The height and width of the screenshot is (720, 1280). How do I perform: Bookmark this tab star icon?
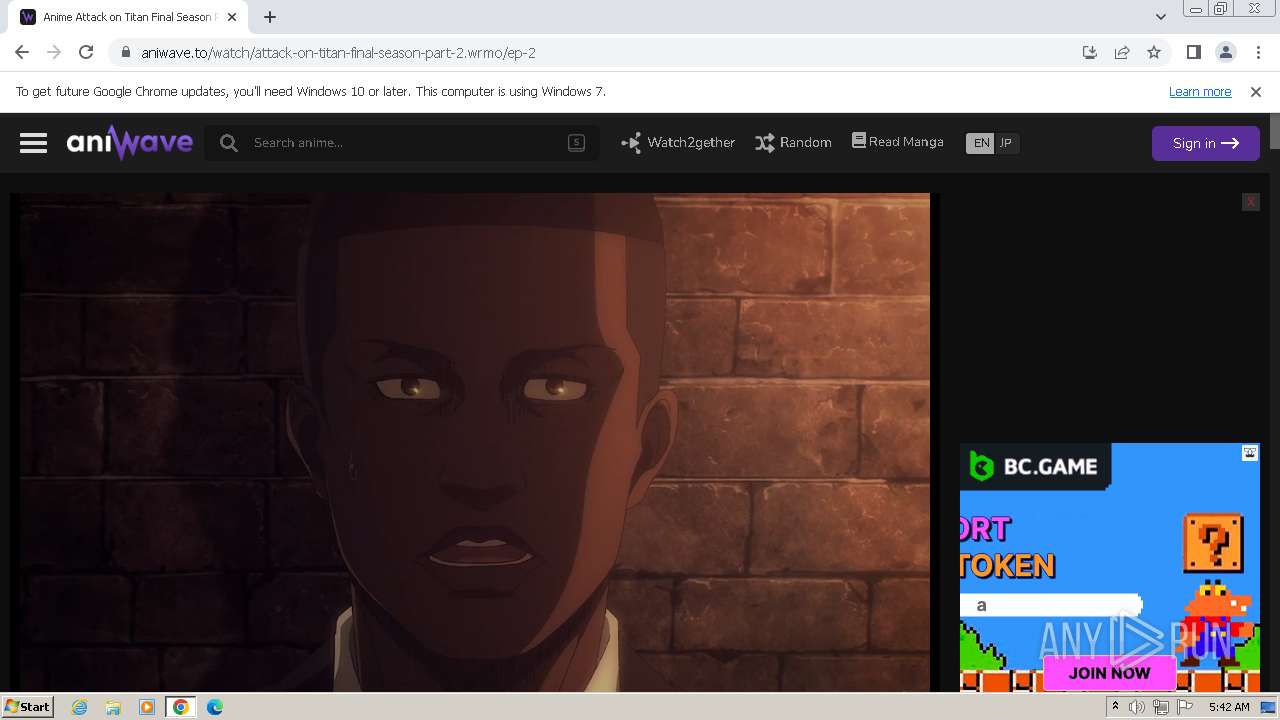point(1154,53)
